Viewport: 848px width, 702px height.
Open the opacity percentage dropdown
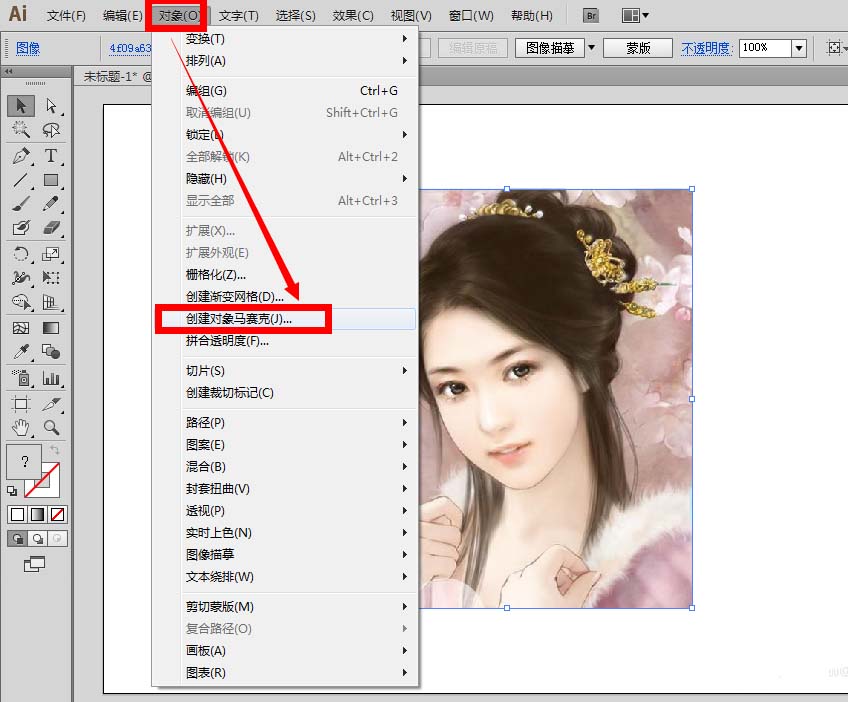[799, 48]
